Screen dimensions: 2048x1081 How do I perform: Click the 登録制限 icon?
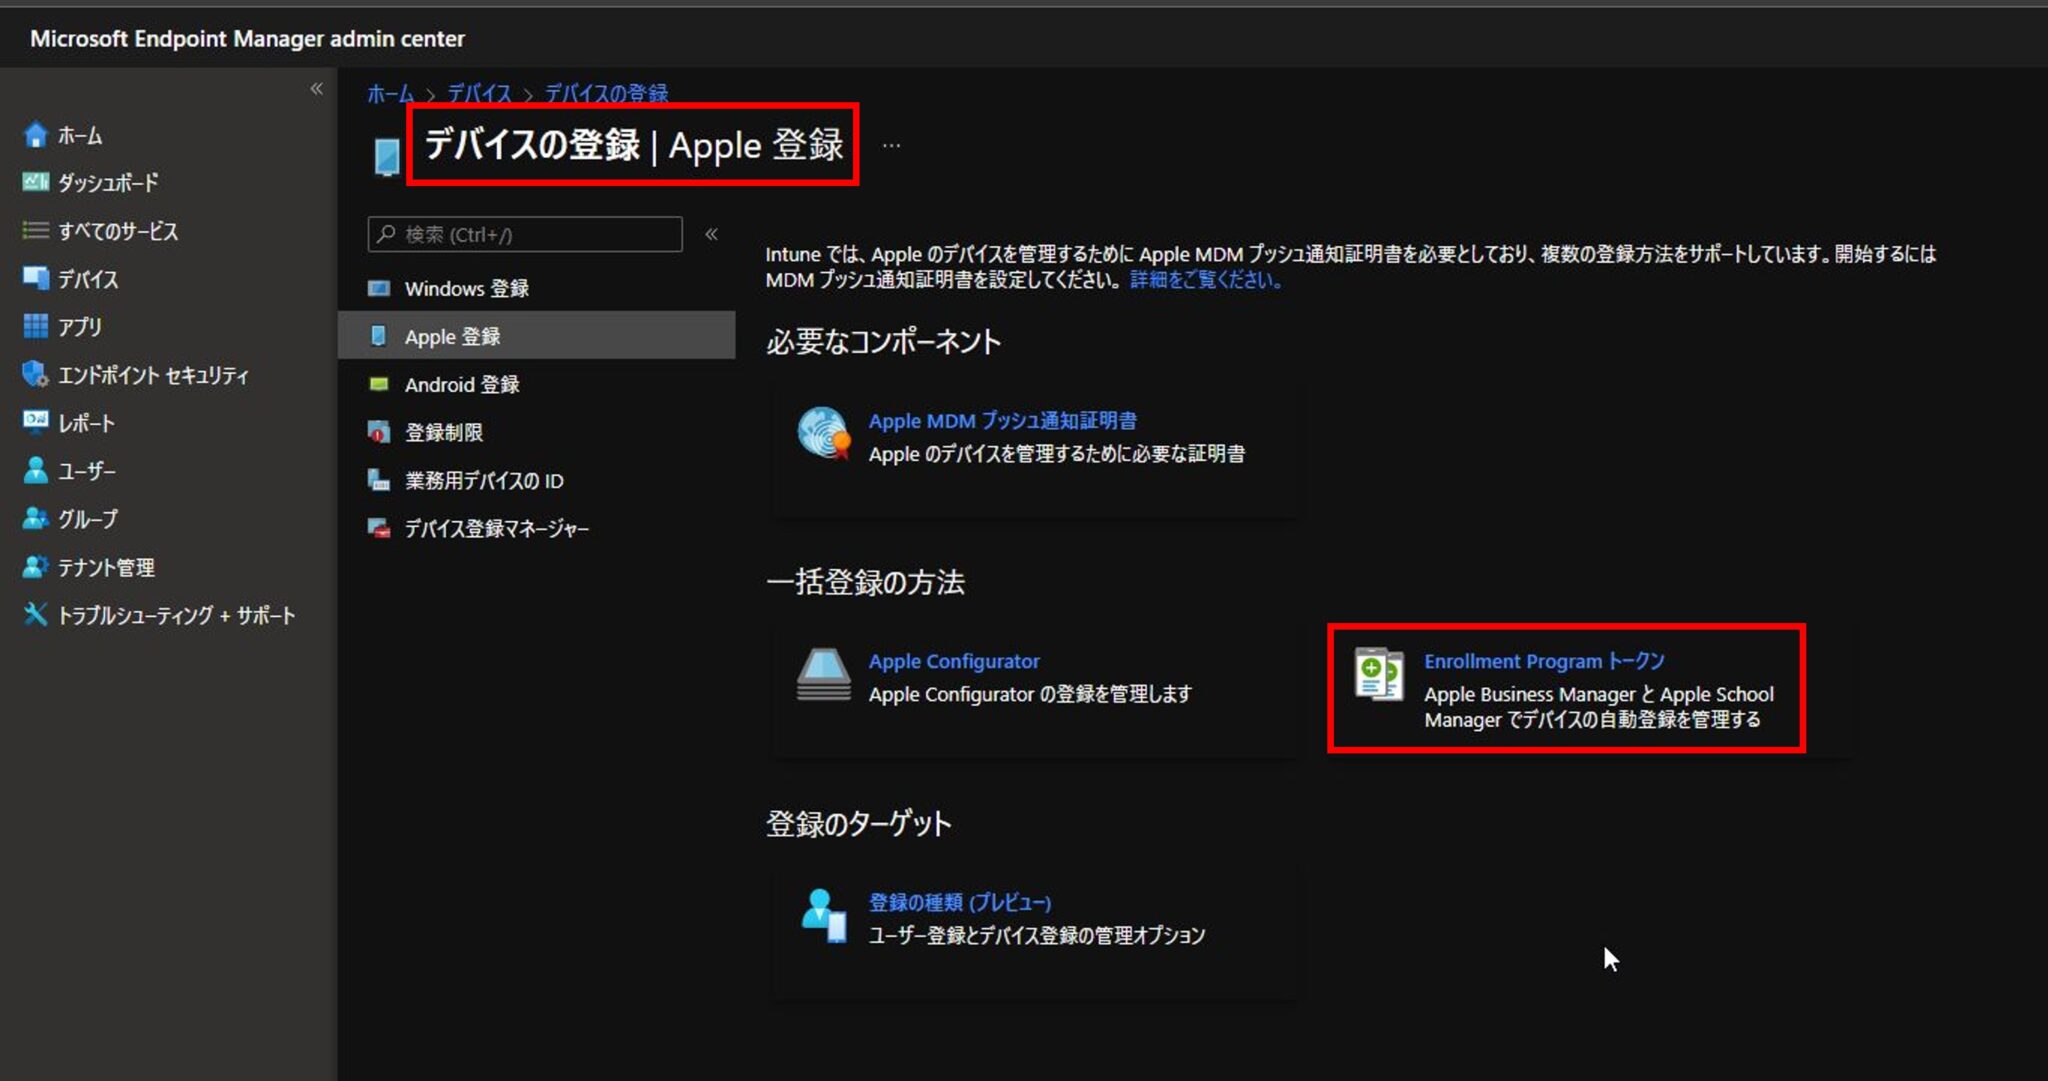pos(379,432)
